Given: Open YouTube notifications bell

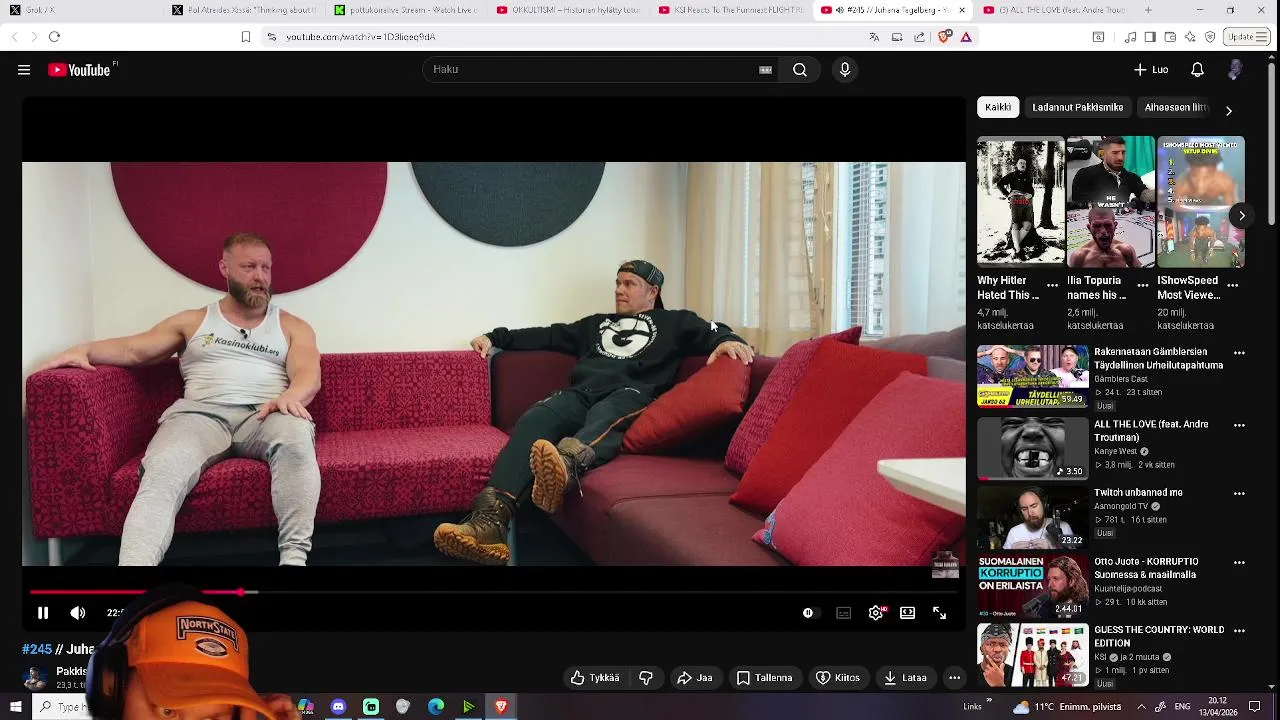Looking at the screenshot, I should point(1197,70).
